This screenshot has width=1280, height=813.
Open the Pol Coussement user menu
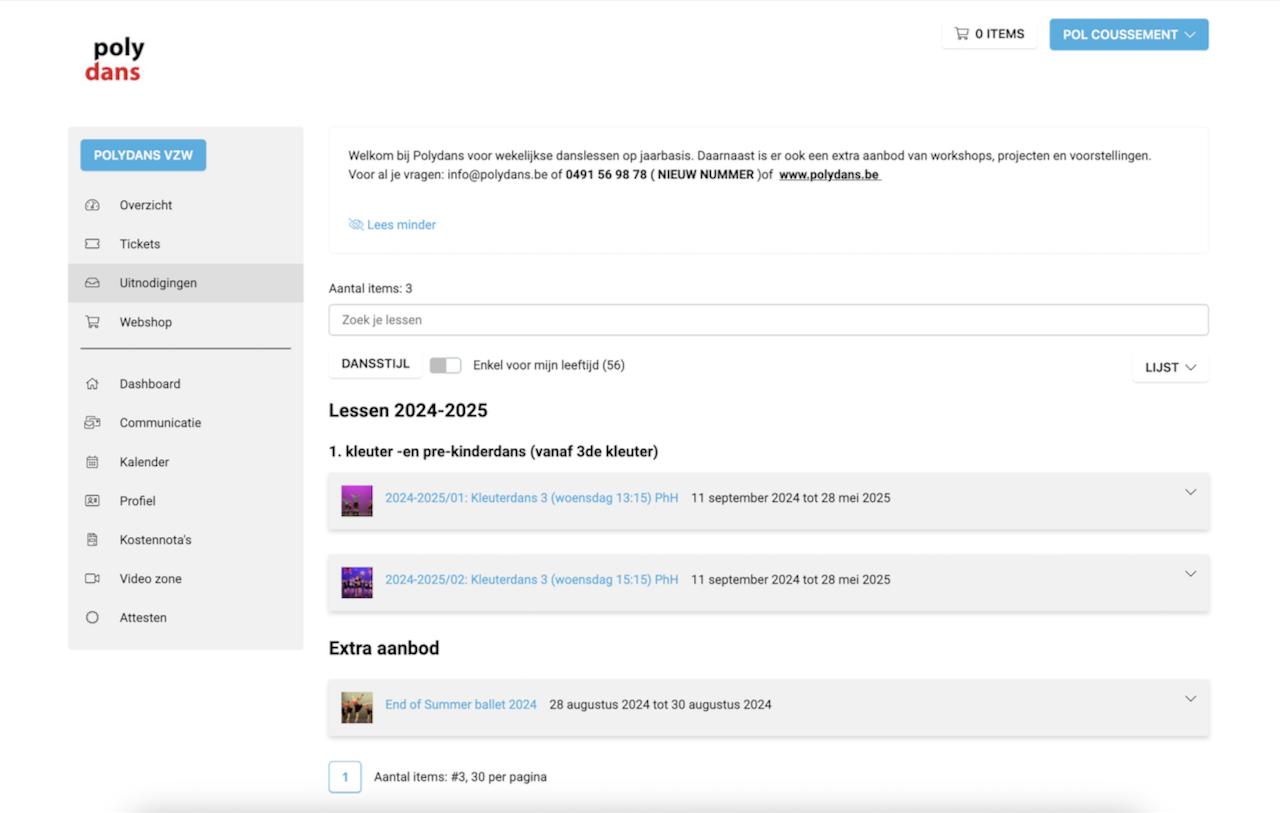pyautogui.click(x=1128, y=34)
